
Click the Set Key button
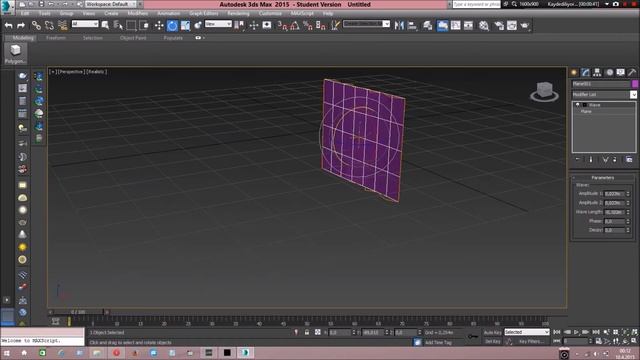coord(493,341)
